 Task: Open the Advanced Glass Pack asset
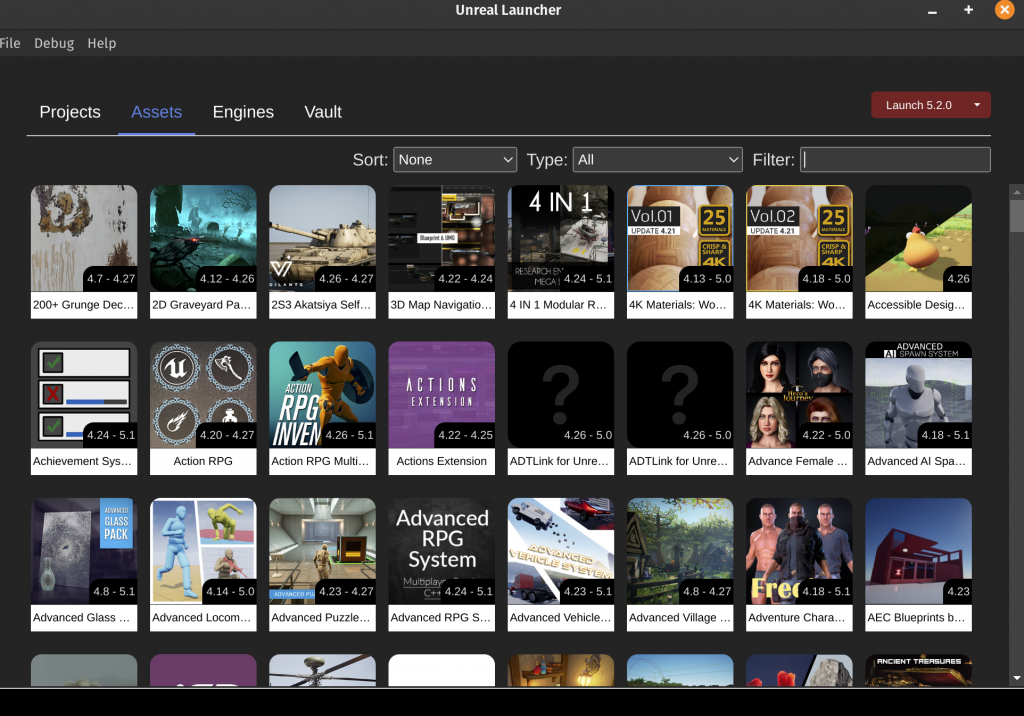[84, 551]
